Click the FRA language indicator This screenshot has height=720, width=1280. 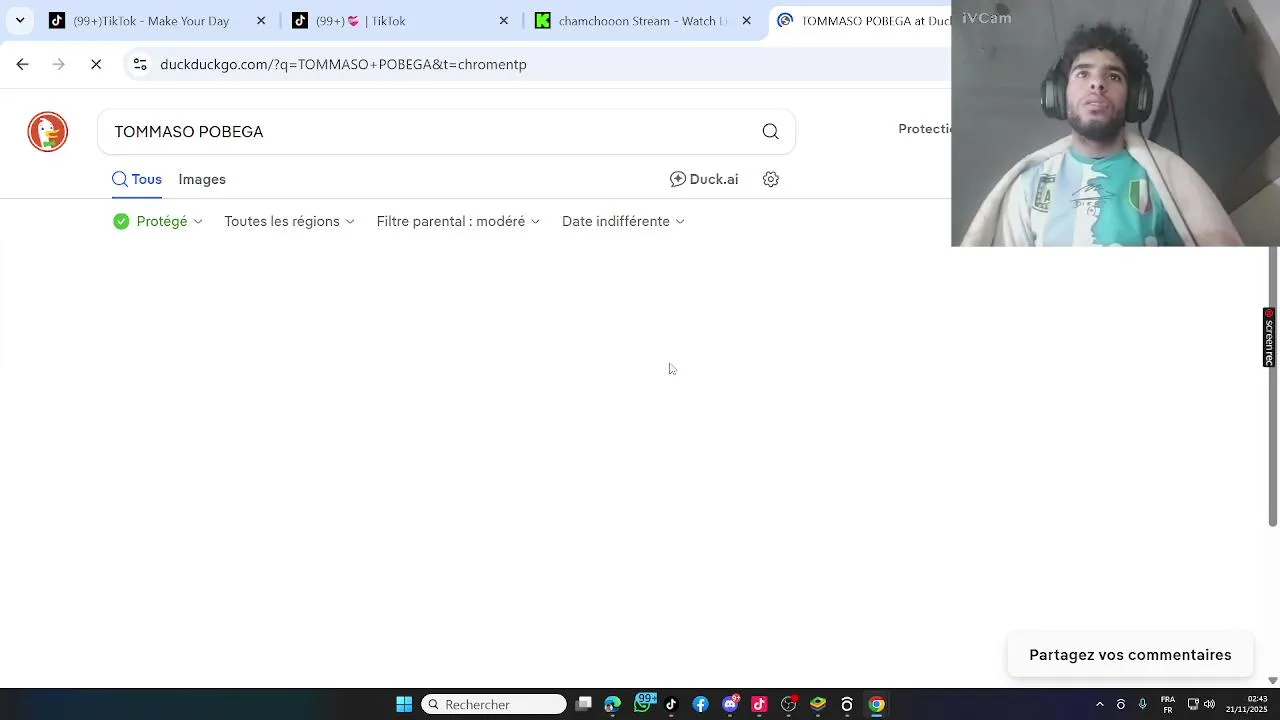pyautogui.click(x=1167, y=704)
